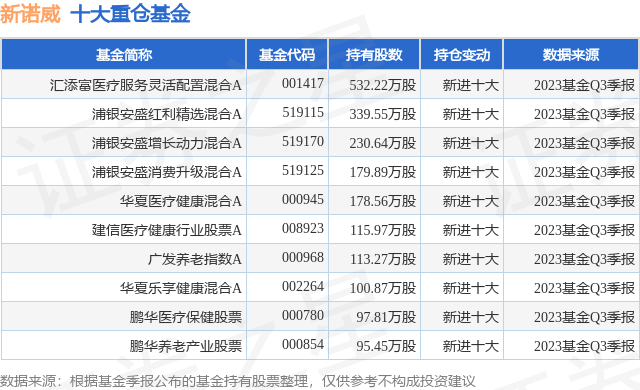
Task: Click the 新诺威 stock title
Action: coord(31,14)
